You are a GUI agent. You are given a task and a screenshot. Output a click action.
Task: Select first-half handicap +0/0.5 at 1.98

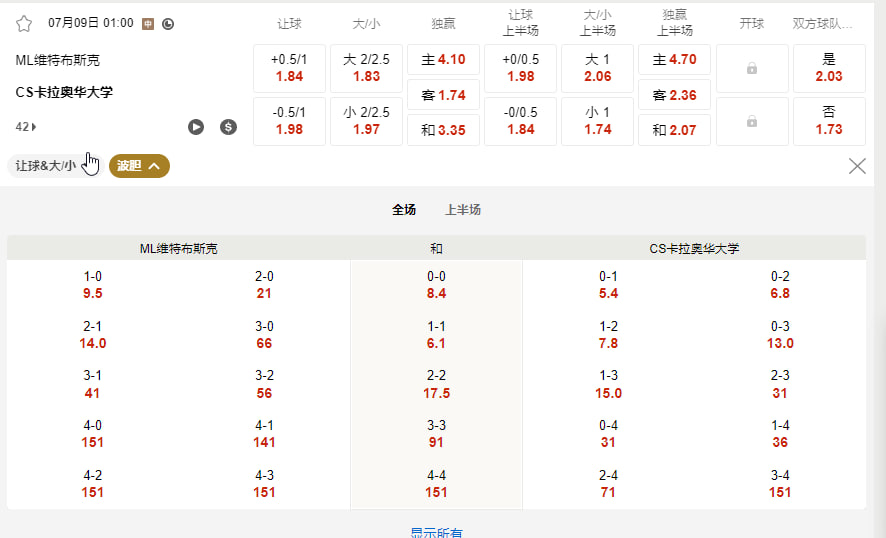[520, 68]
